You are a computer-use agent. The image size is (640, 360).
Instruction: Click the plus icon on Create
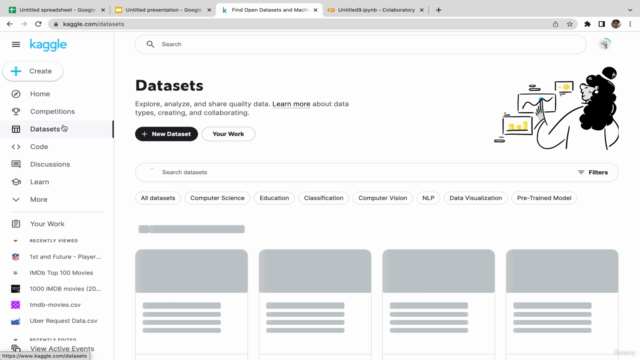(16, 71)
